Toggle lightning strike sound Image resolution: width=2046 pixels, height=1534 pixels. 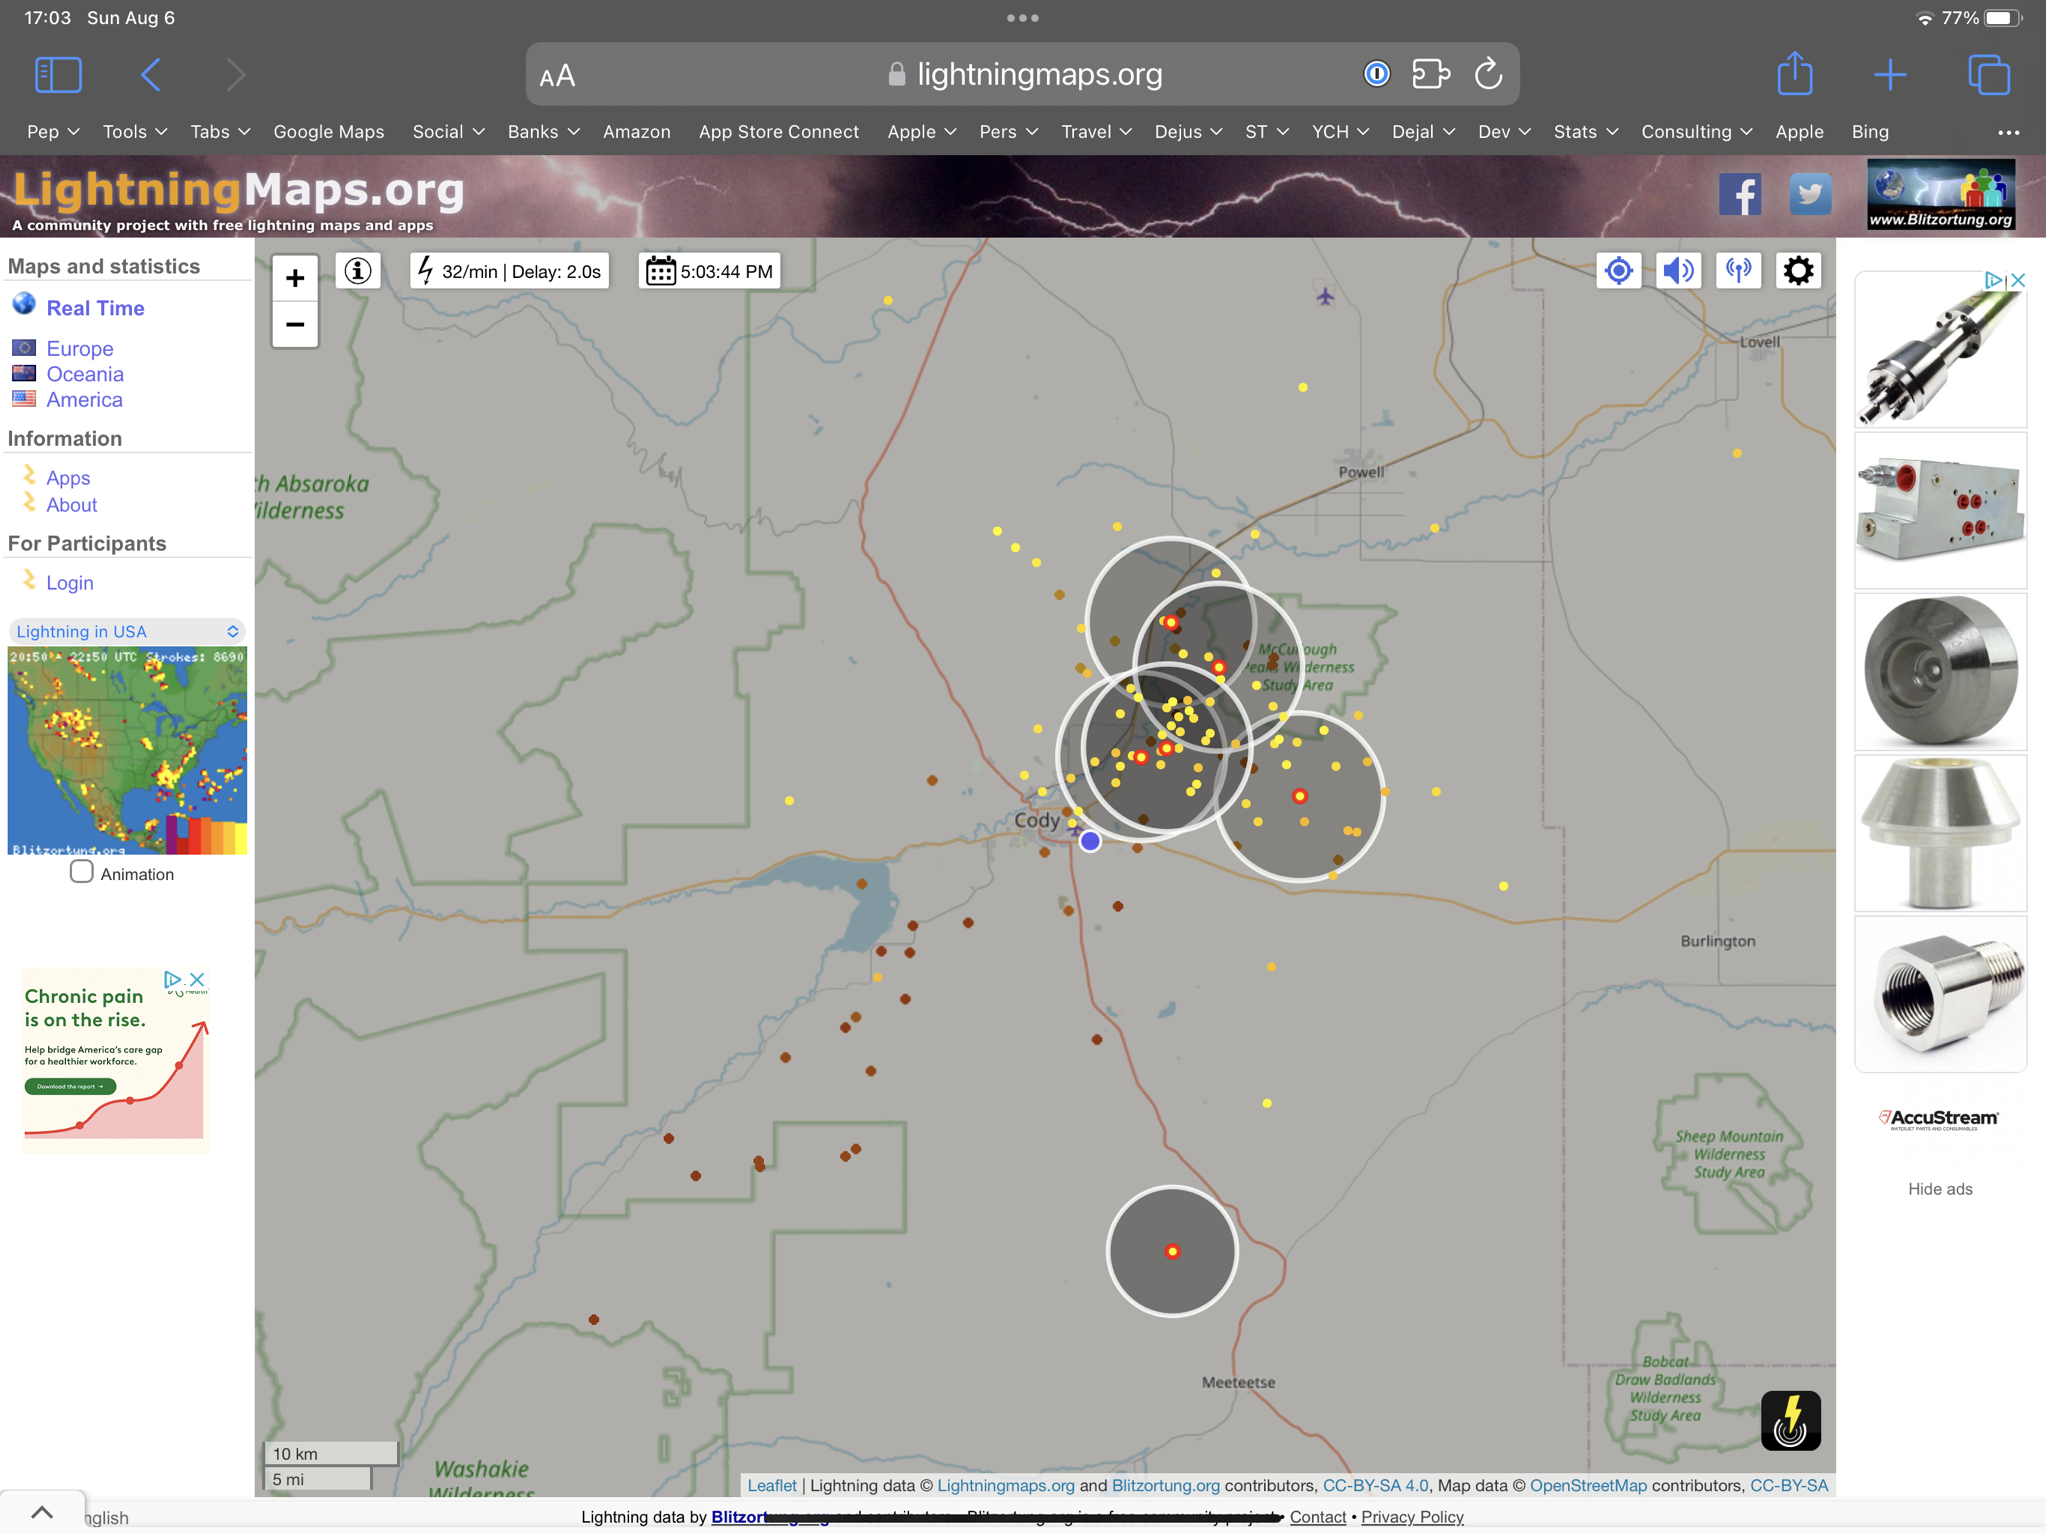click(1678, 271)
